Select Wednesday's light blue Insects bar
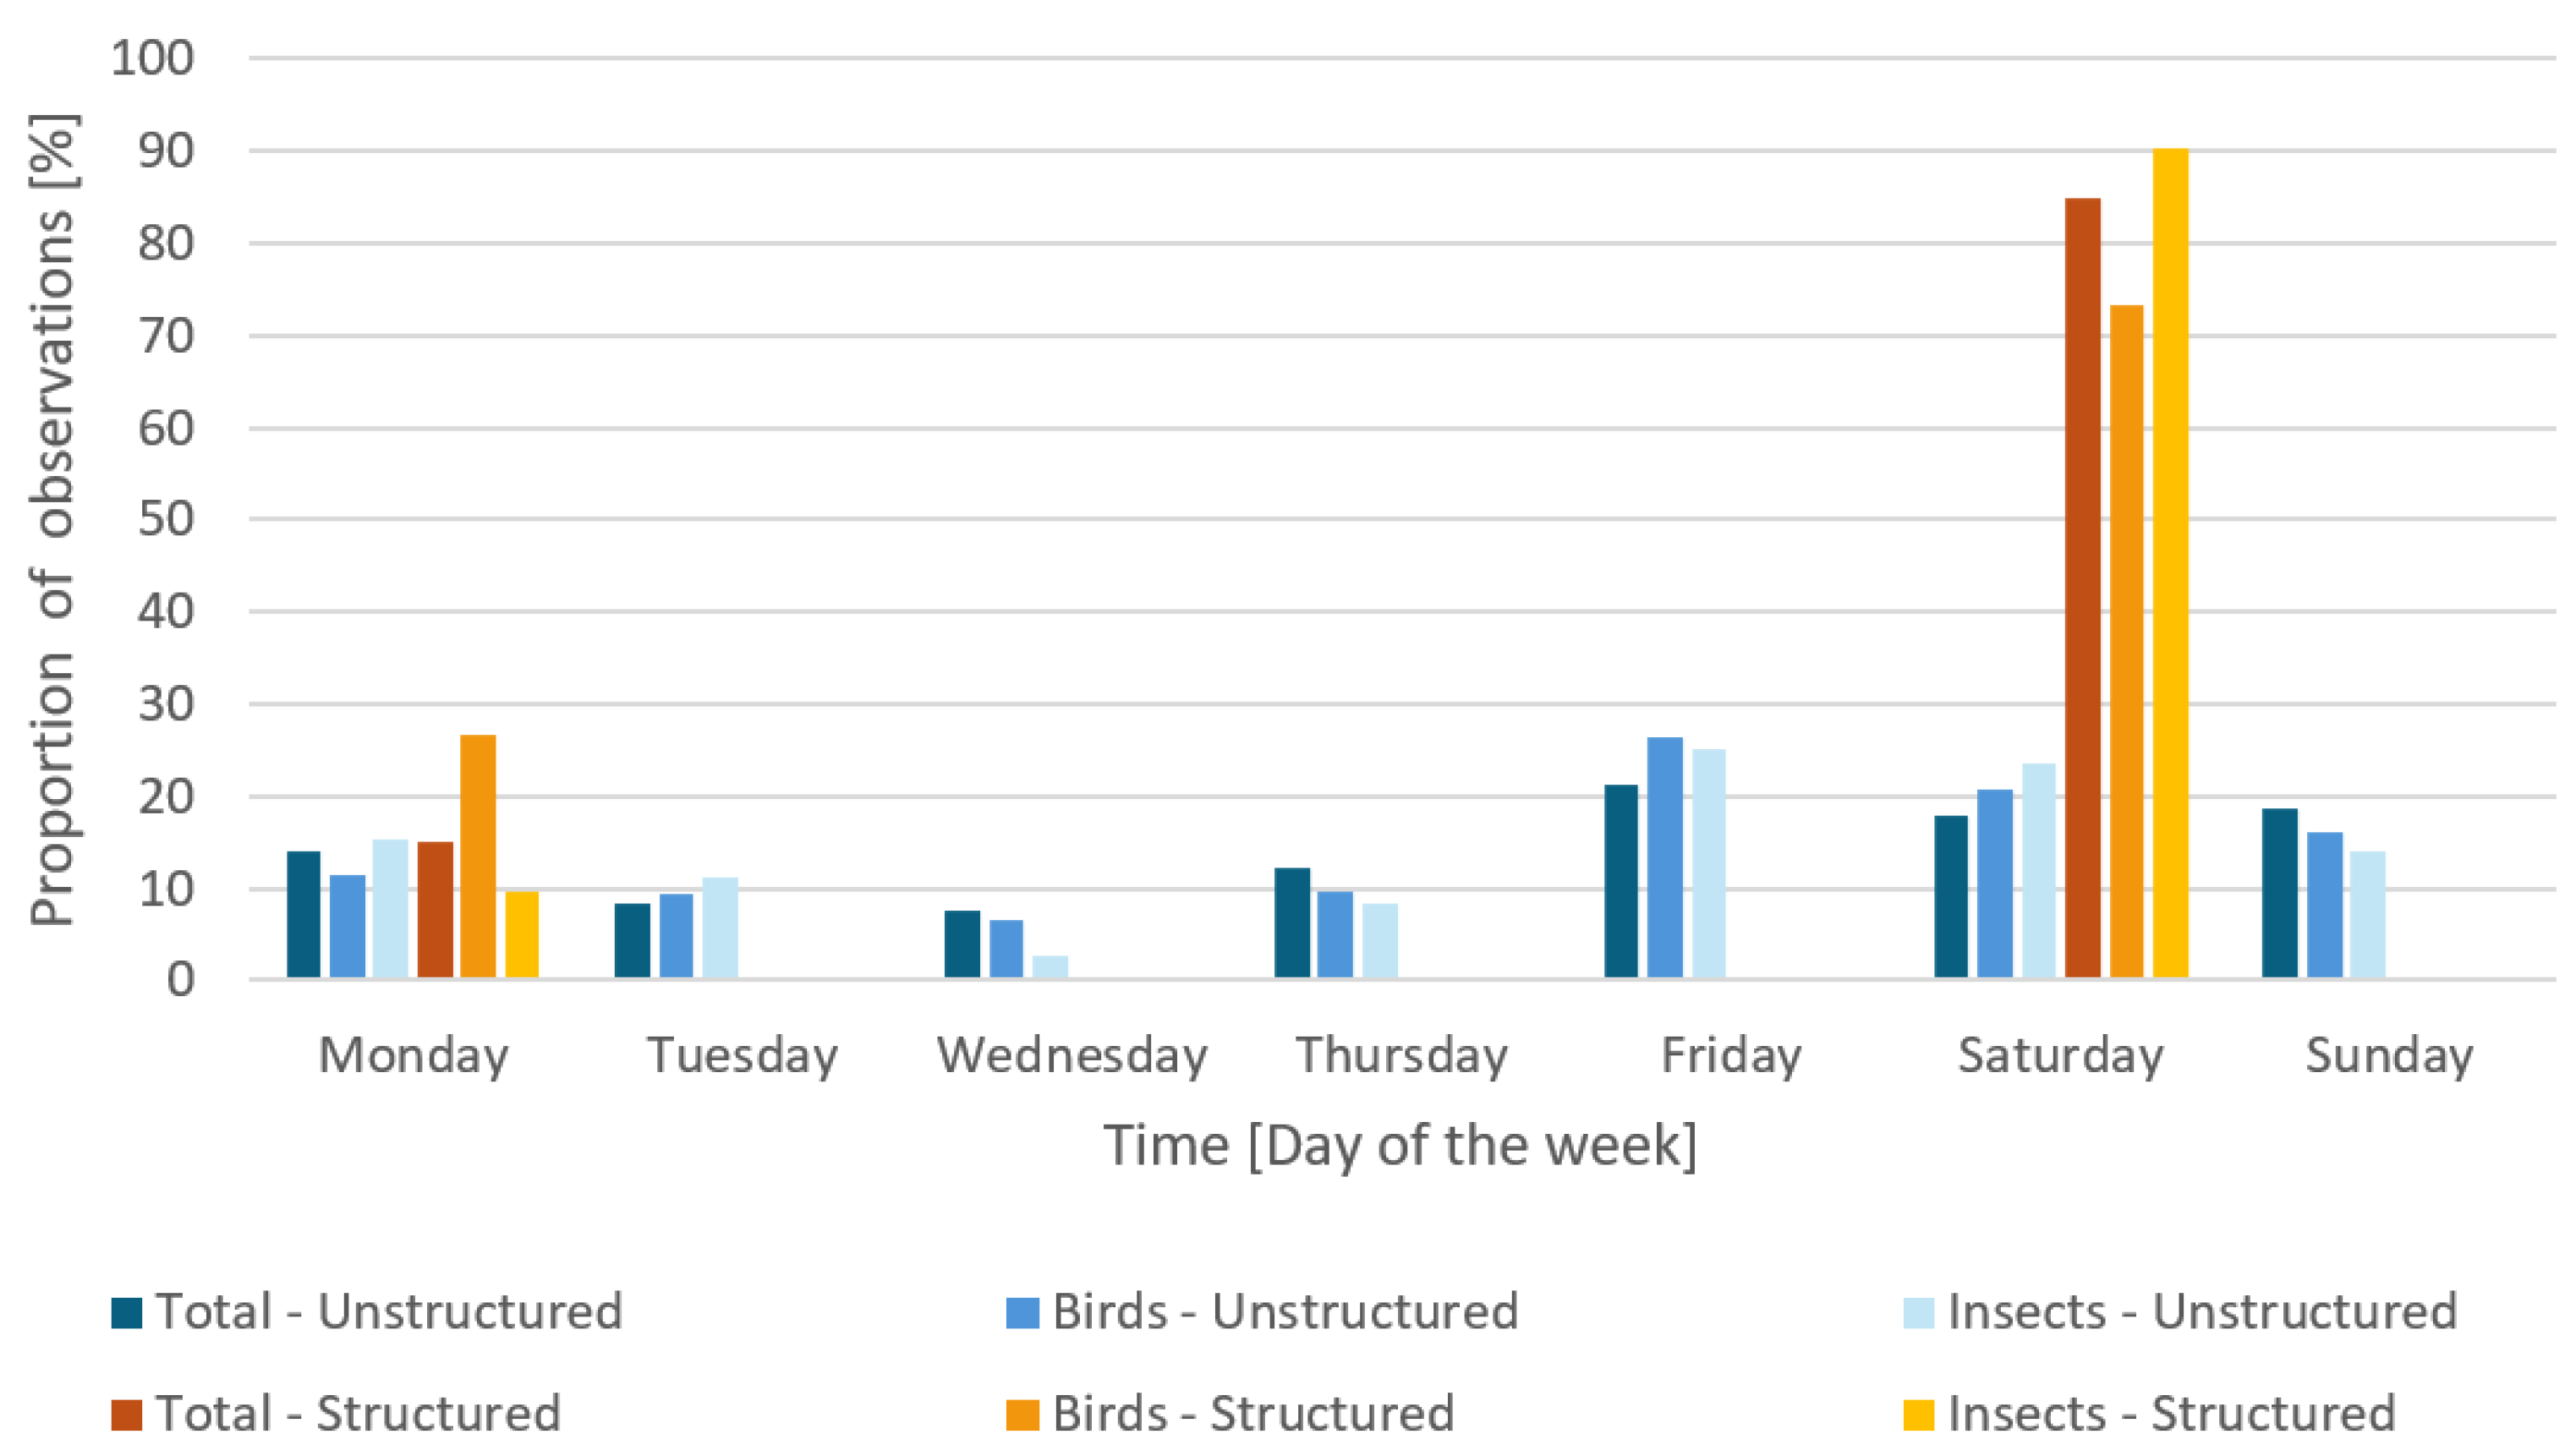This screenshot has width=2576, height=1456. point(1050,966)
